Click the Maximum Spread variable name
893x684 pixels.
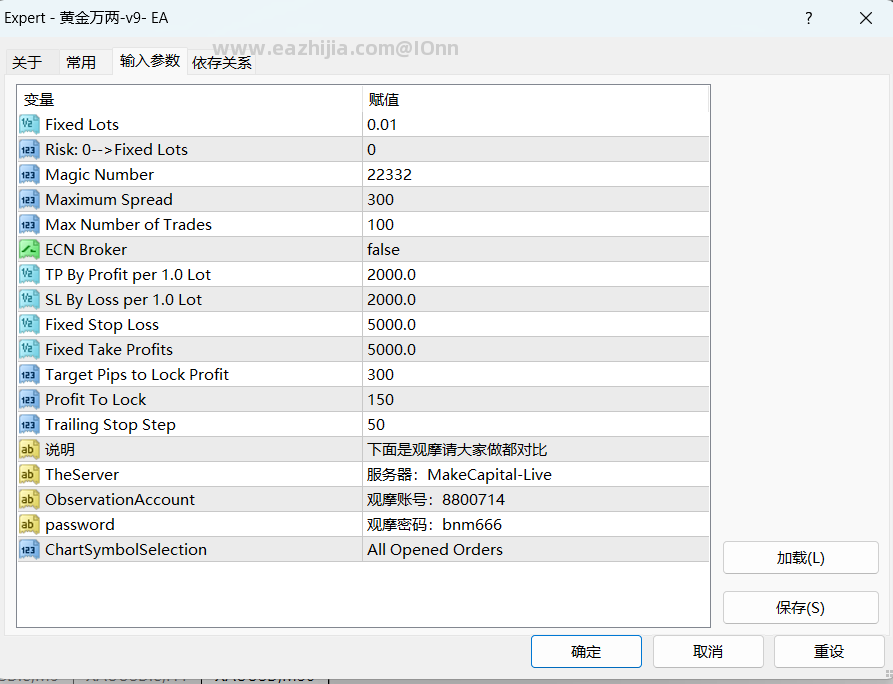click(109, 200)
